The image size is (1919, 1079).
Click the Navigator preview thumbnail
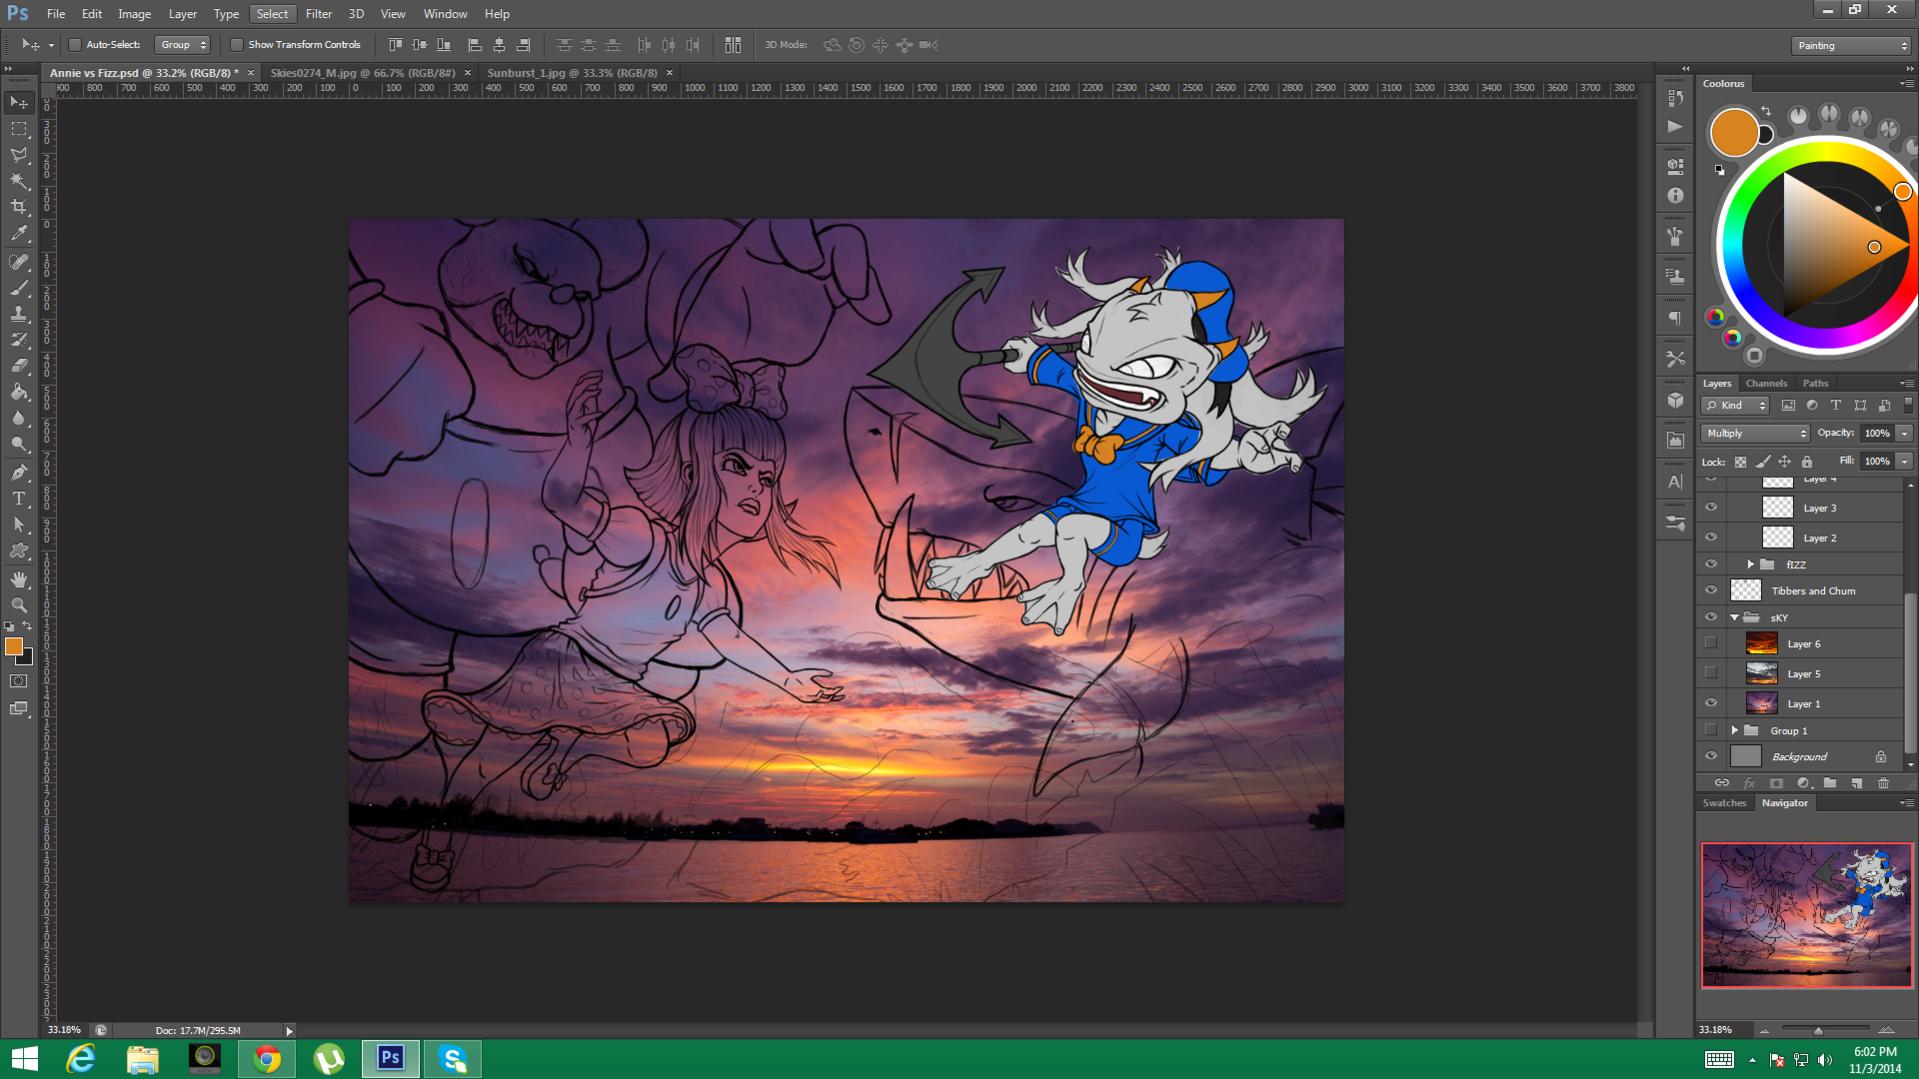click(1806, 915)
